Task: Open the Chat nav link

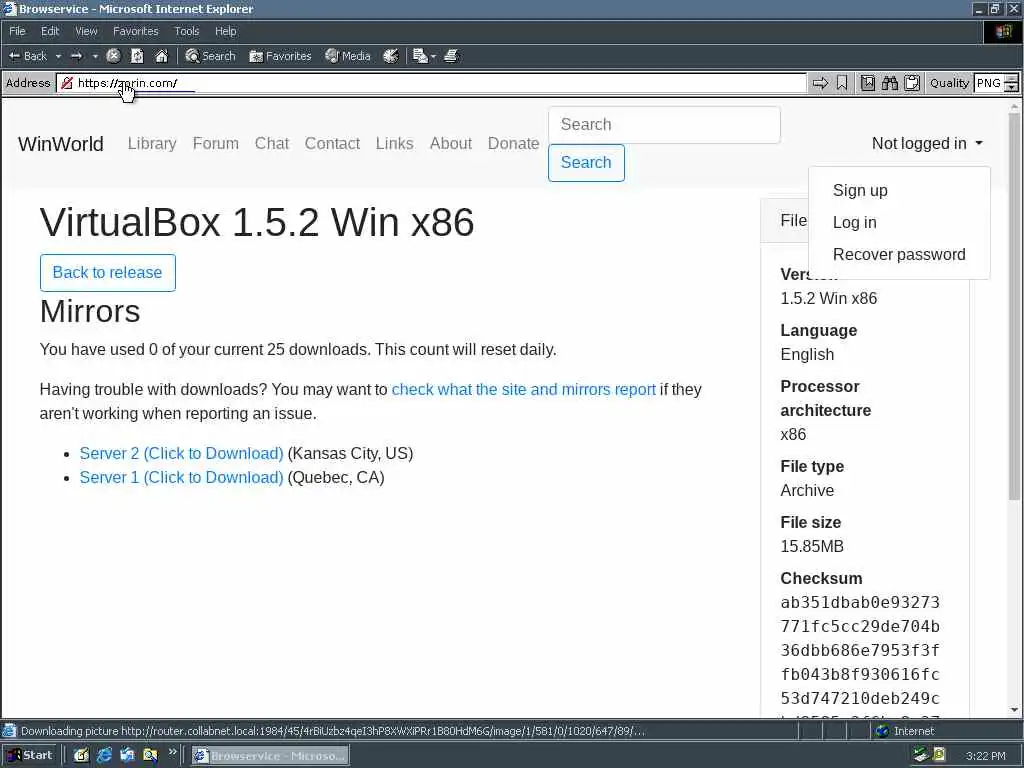Action: tap(272, 144)
